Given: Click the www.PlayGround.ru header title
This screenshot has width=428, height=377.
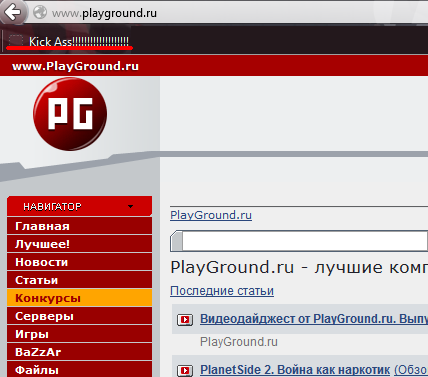Looking at the screenshot, I should click(x=75, y=66).
